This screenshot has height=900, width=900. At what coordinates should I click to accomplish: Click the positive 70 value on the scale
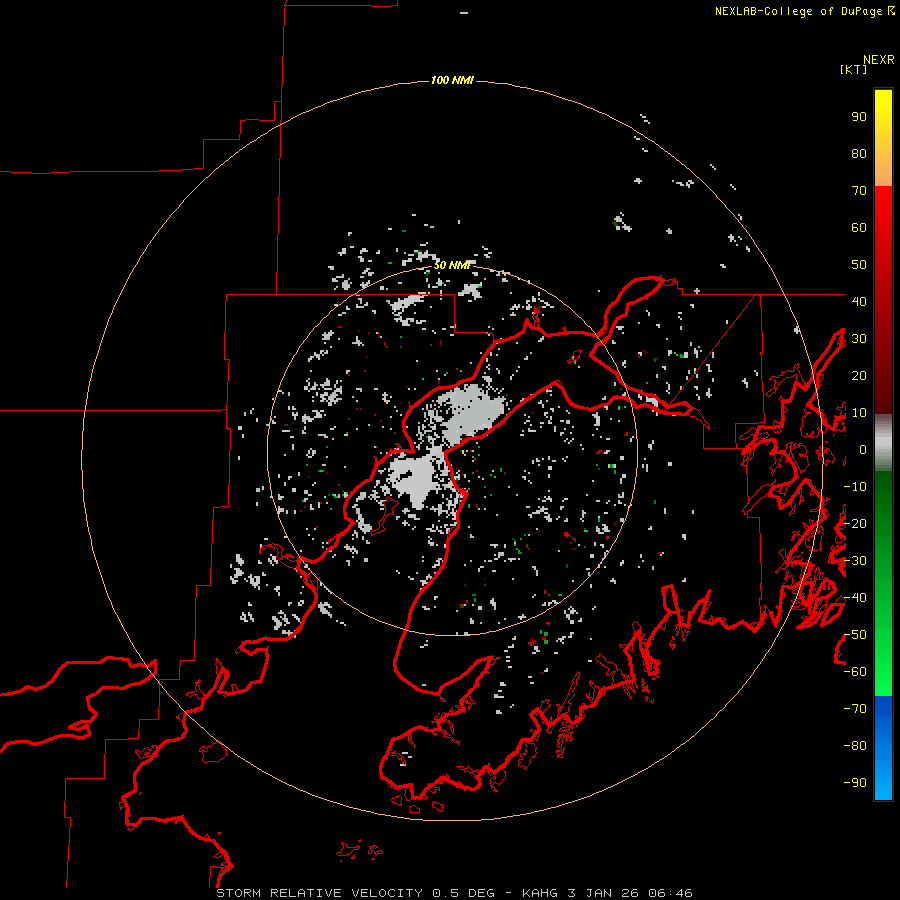tap(859, 191)
